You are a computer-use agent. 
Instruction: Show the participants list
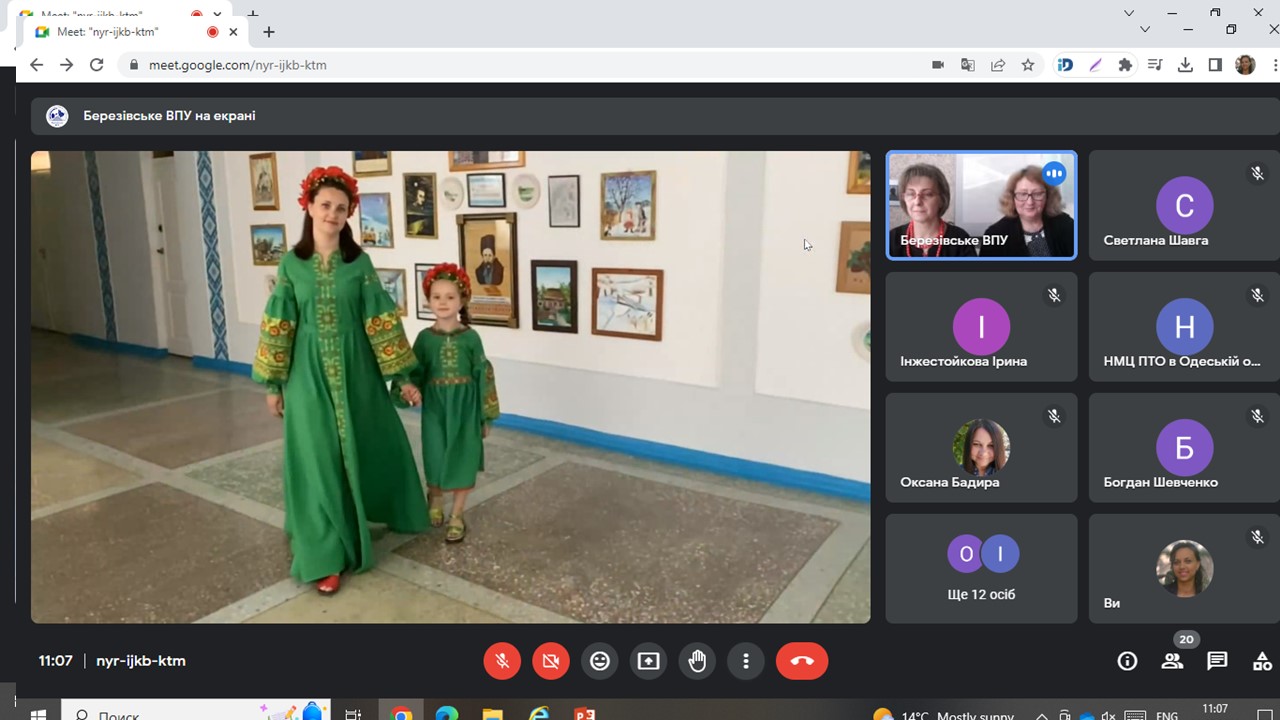coord(1172,661)
